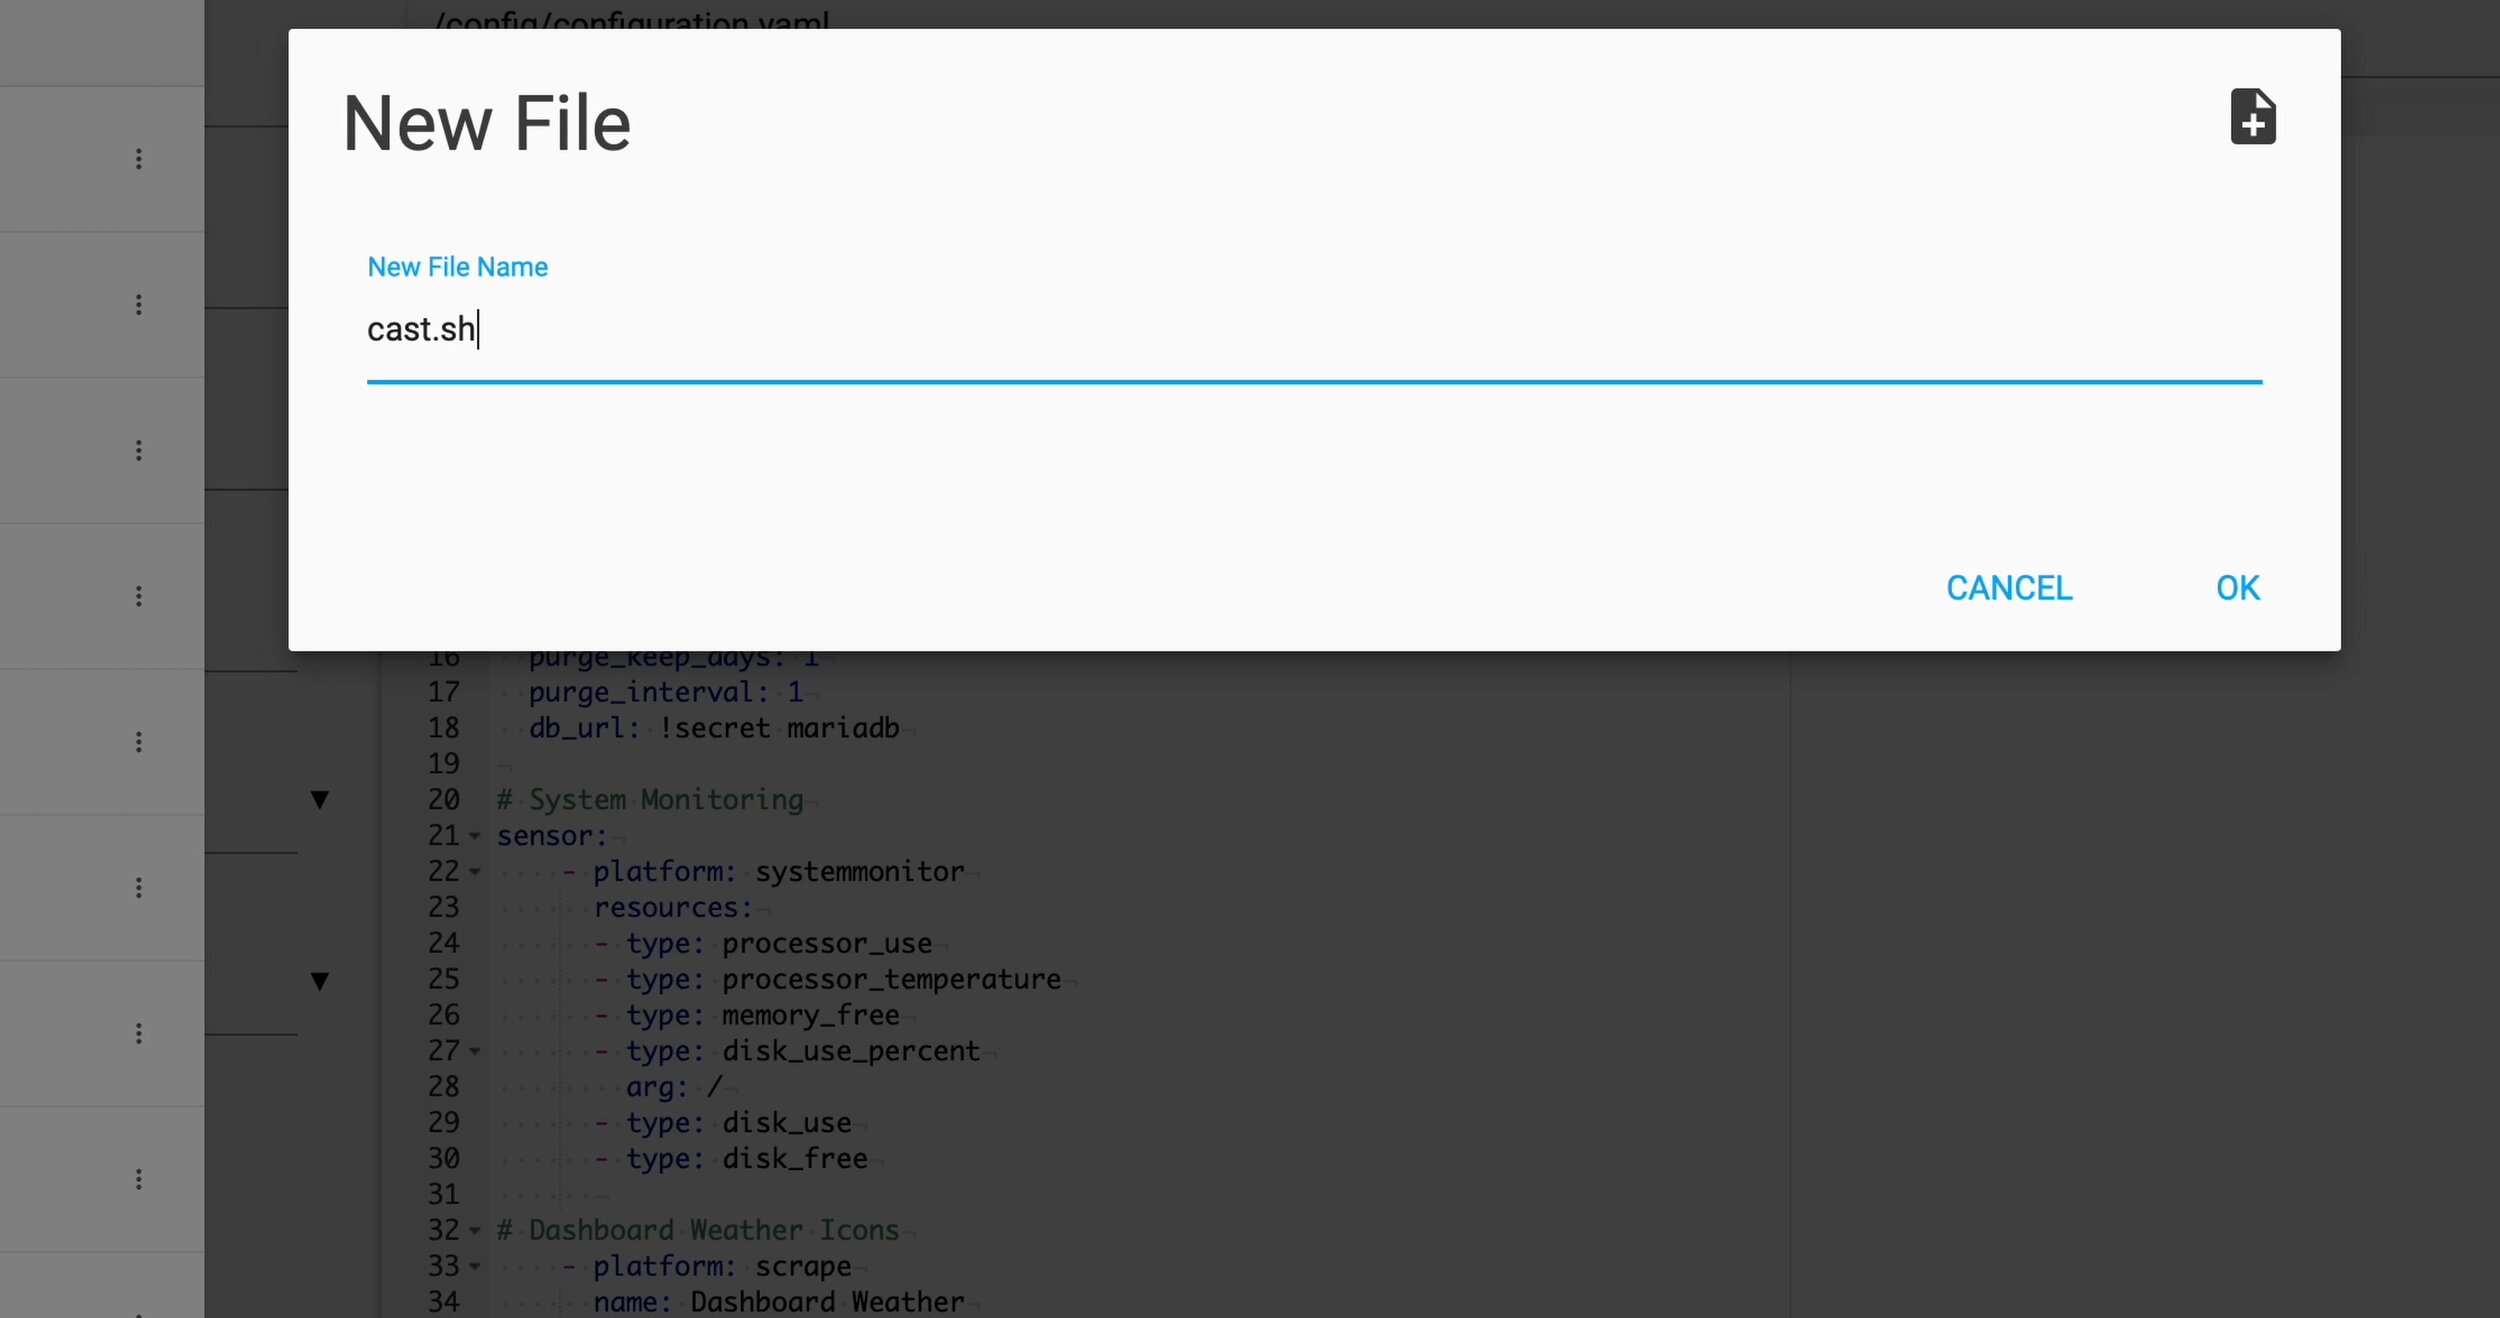Click the new file icon in dialog
The width and height of the screenshot is (2500, 1318).
point(2252,117)
